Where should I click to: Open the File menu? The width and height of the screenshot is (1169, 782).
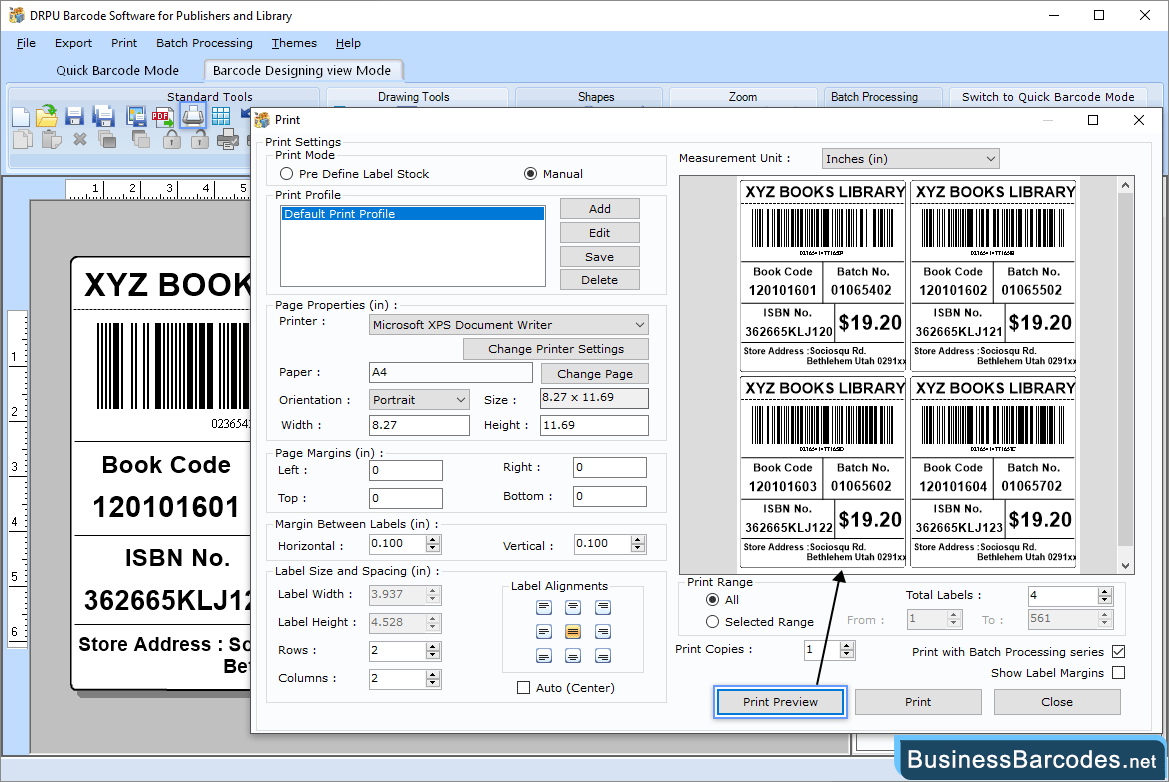(x=26, y=43)
